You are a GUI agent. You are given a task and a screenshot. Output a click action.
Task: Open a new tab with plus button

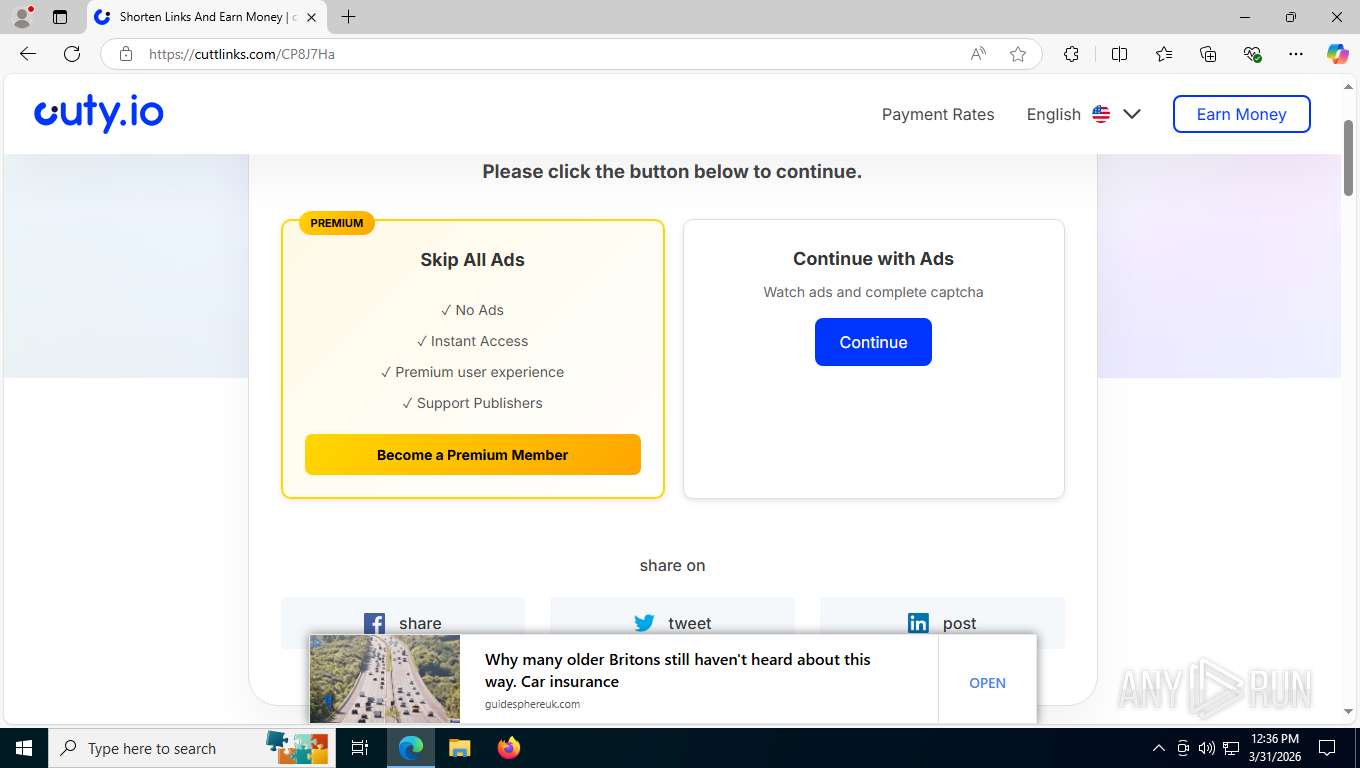click(348, 17)
